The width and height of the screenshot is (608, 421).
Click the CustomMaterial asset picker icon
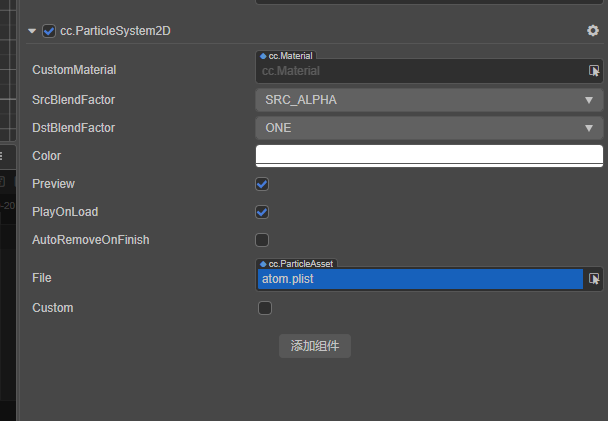(594, 71)
